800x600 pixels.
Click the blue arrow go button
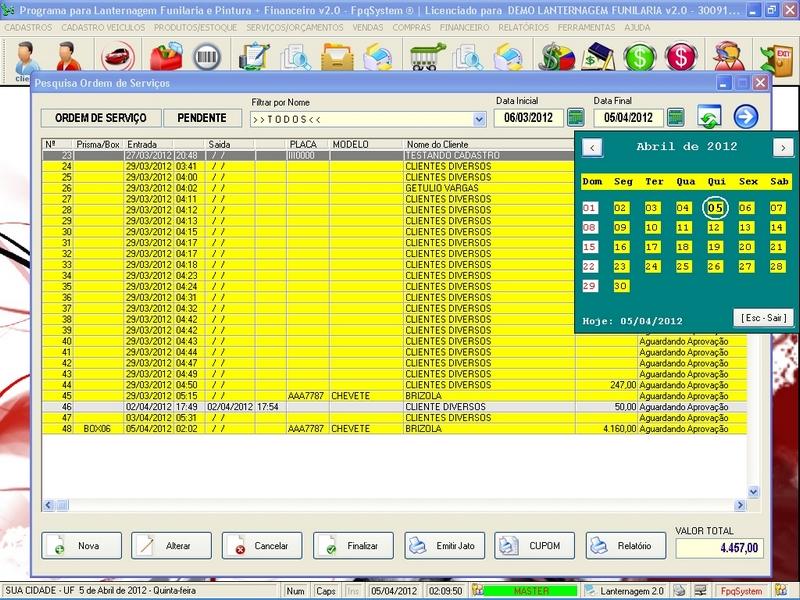coord(746,117)
